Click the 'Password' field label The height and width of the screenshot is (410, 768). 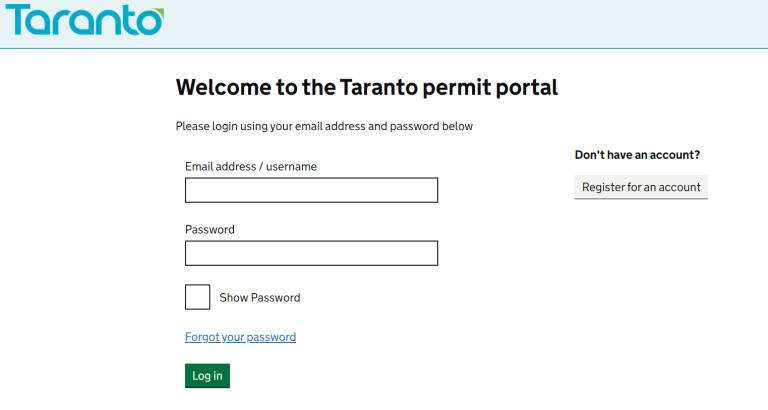point(210,230)
